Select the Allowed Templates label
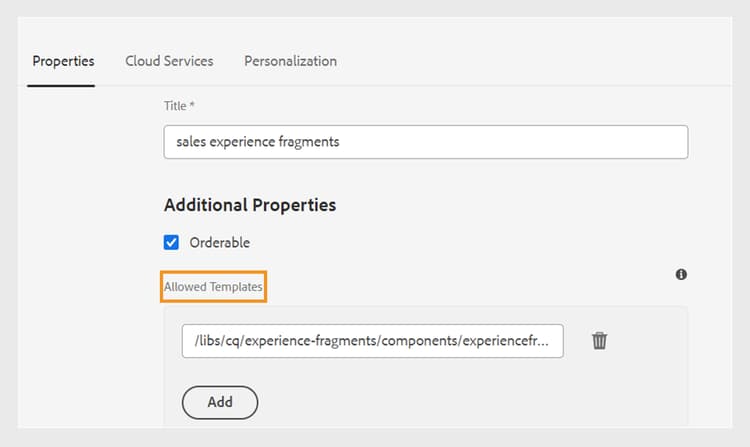This screenshot has height=447, width=750. [214, 287]
